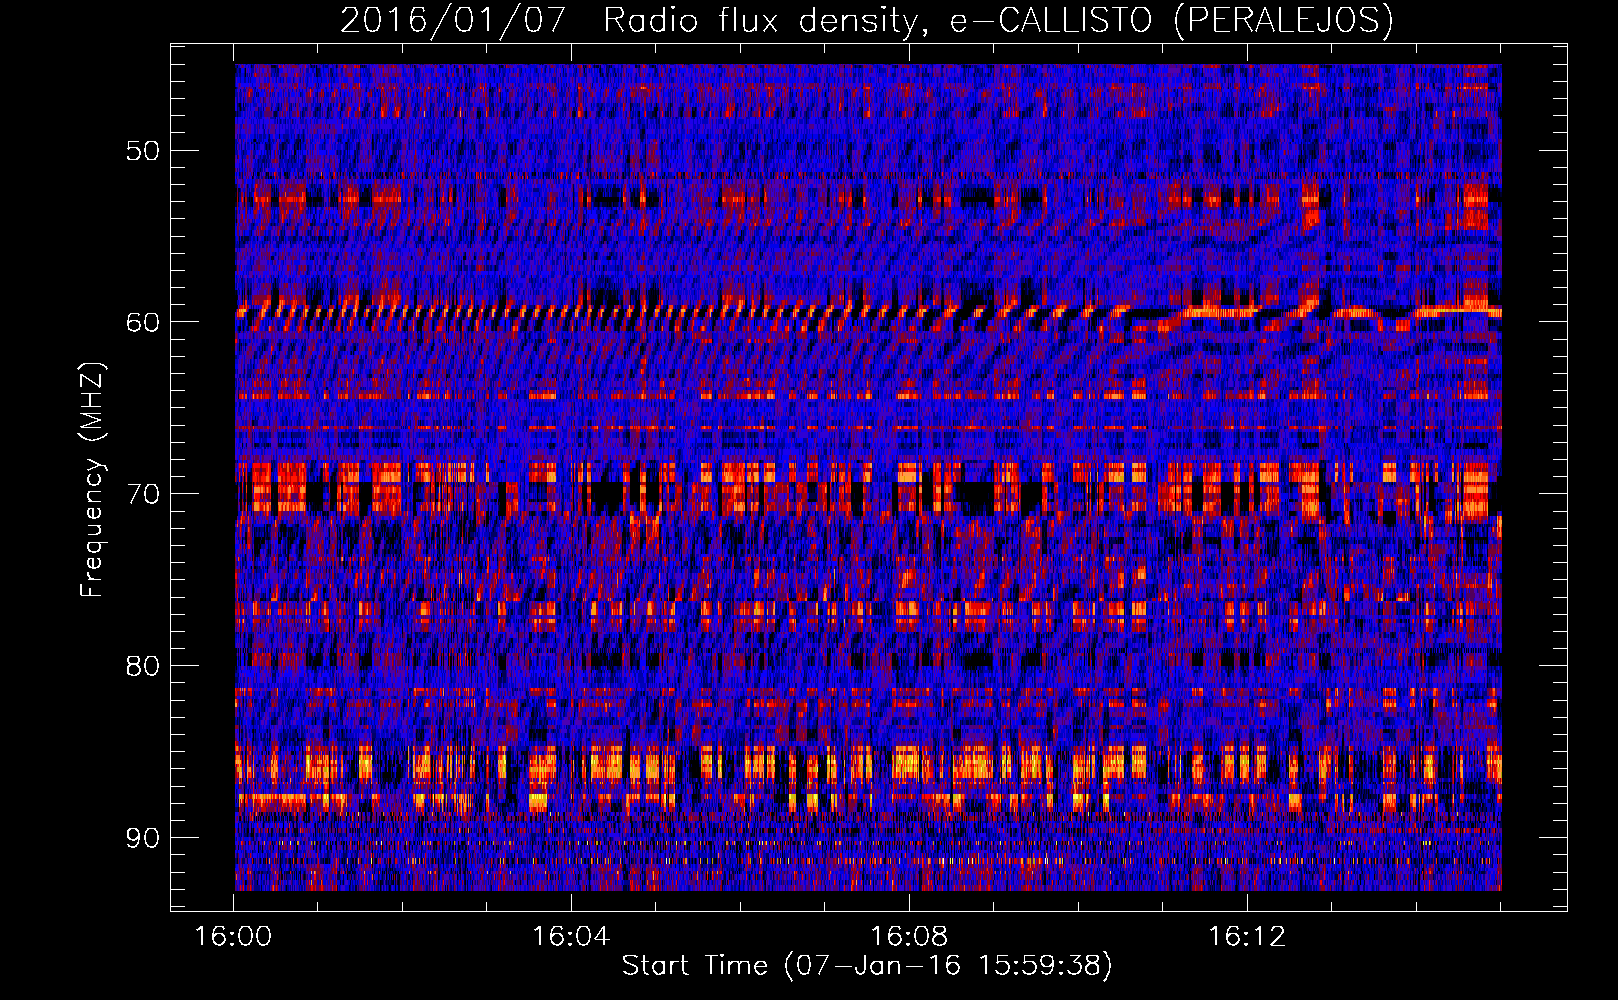Viewport: 1618px width, 1000px height.
Task: Click the 16:04 time tick label
Action: coord(571,937)
